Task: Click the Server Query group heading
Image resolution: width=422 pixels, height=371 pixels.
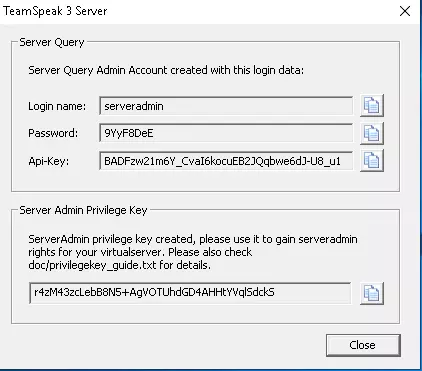Action: click(52, 43)
